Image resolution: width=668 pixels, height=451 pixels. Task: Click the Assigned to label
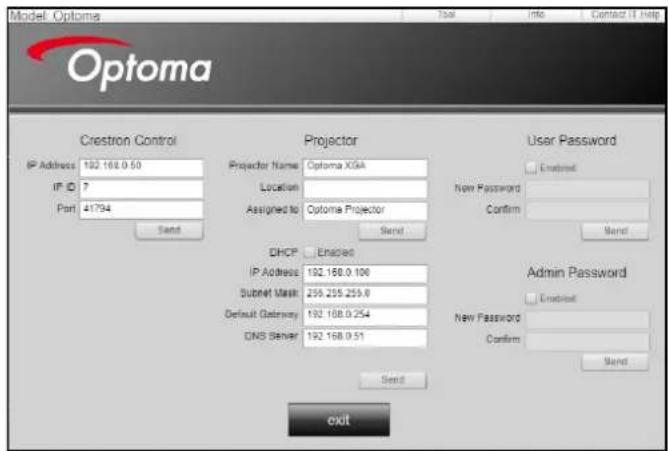coord(272,210)
